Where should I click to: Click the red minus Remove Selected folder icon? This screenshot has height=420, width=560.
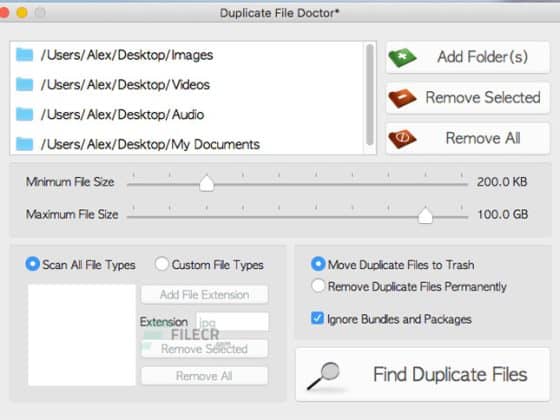coord(402,98)
